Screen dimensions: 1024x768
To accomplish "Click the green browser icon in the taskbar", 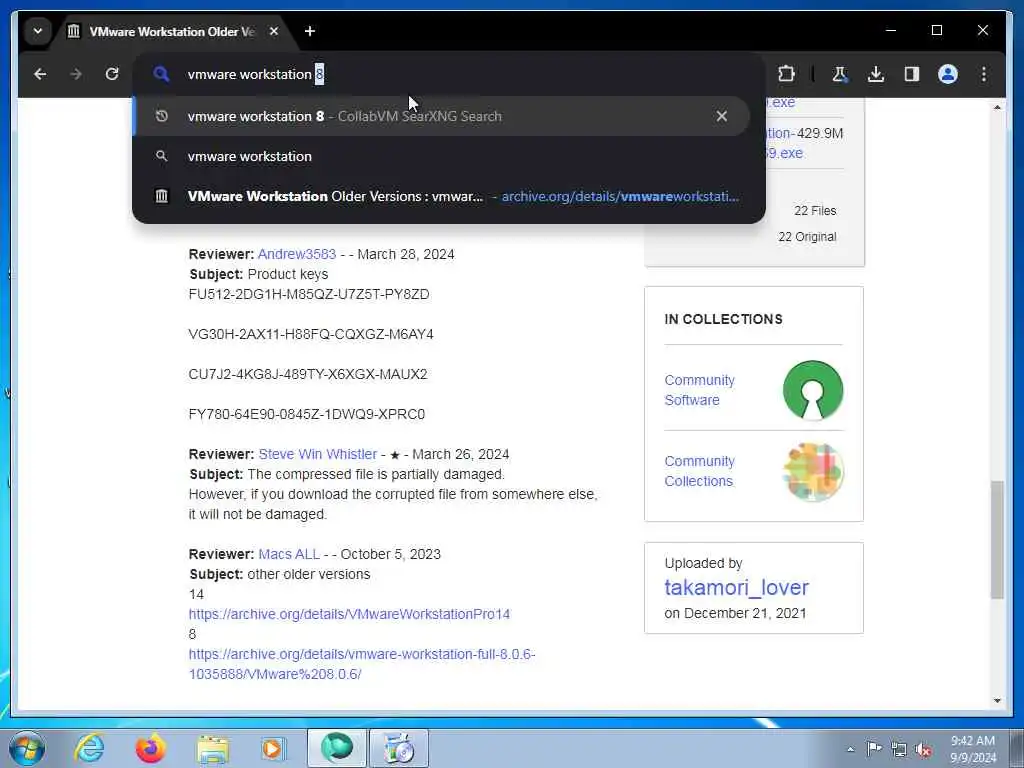I will tap(337, 748).
